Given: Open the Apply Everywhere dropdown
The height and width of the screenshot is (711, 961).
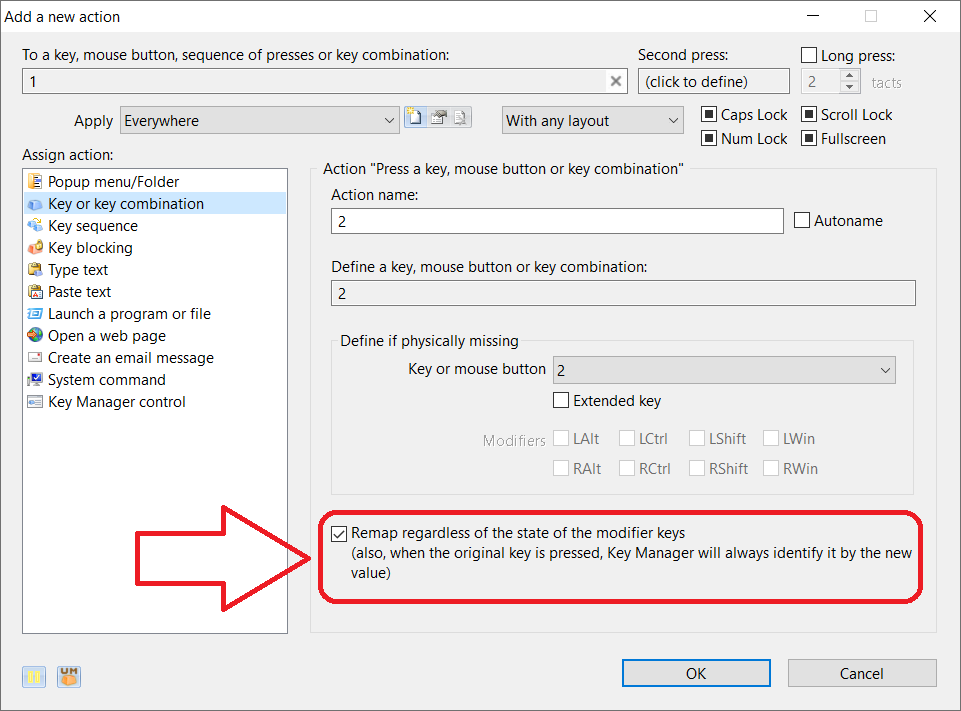Looking at the screenshot, I should (x=259, y=120).
